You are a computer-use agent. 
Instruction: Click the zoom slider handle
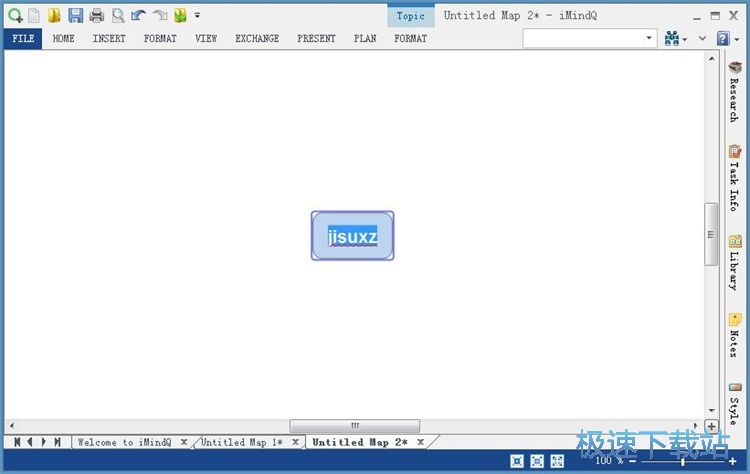683,462
